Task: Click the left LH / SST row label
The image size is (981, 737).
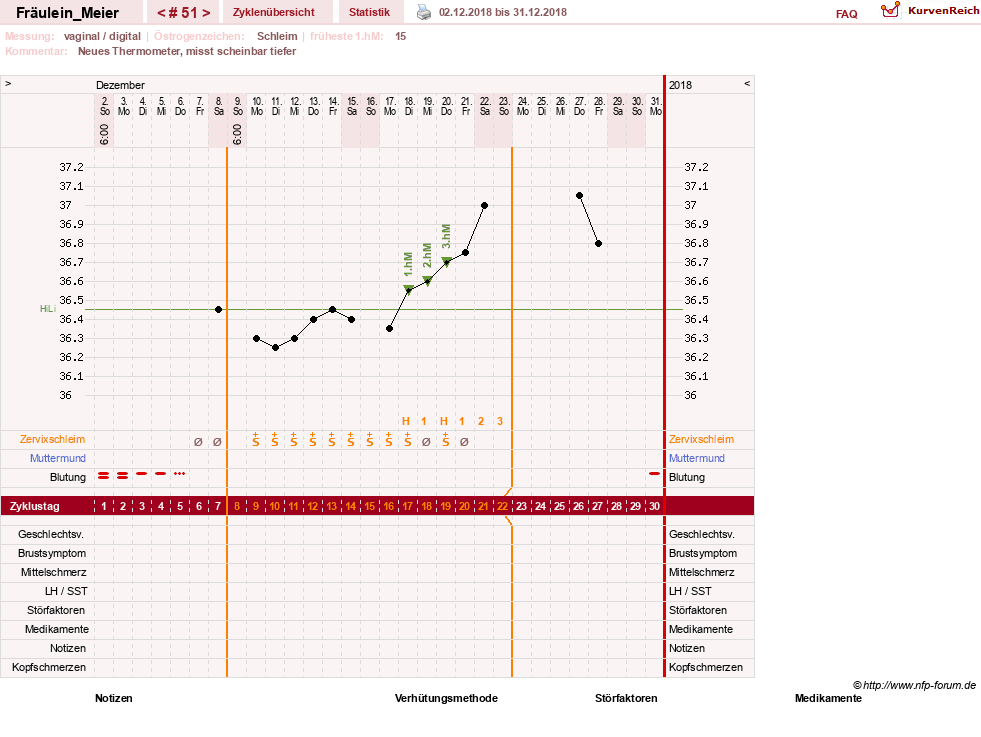Action: (66, 591)
